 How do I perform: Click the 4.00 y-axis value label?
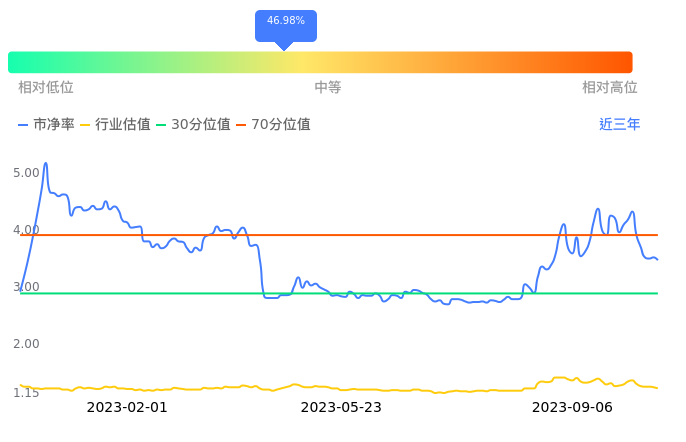coord(26,230)
